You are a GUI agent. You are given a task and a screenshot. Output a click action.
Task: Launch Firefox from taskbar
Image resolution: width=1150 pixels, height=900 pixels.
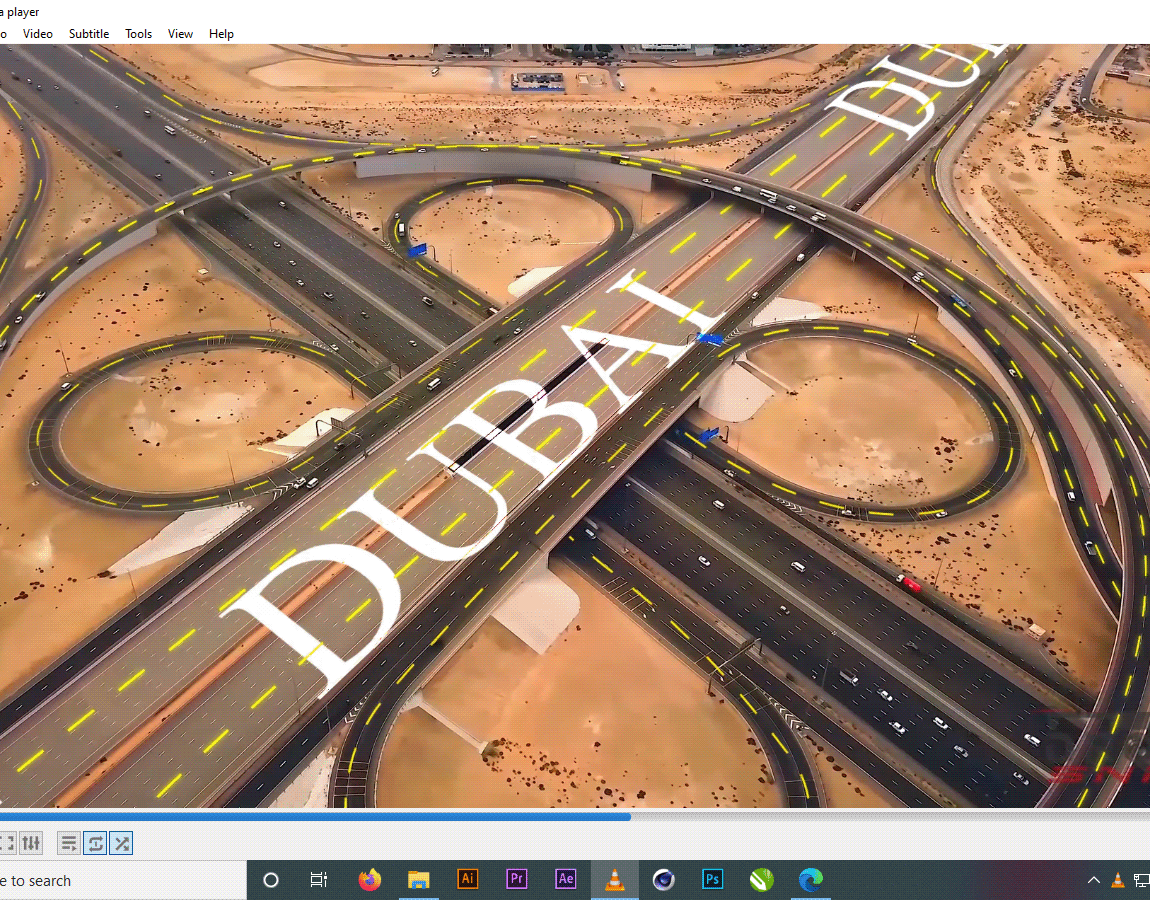[x=370, y=879]
